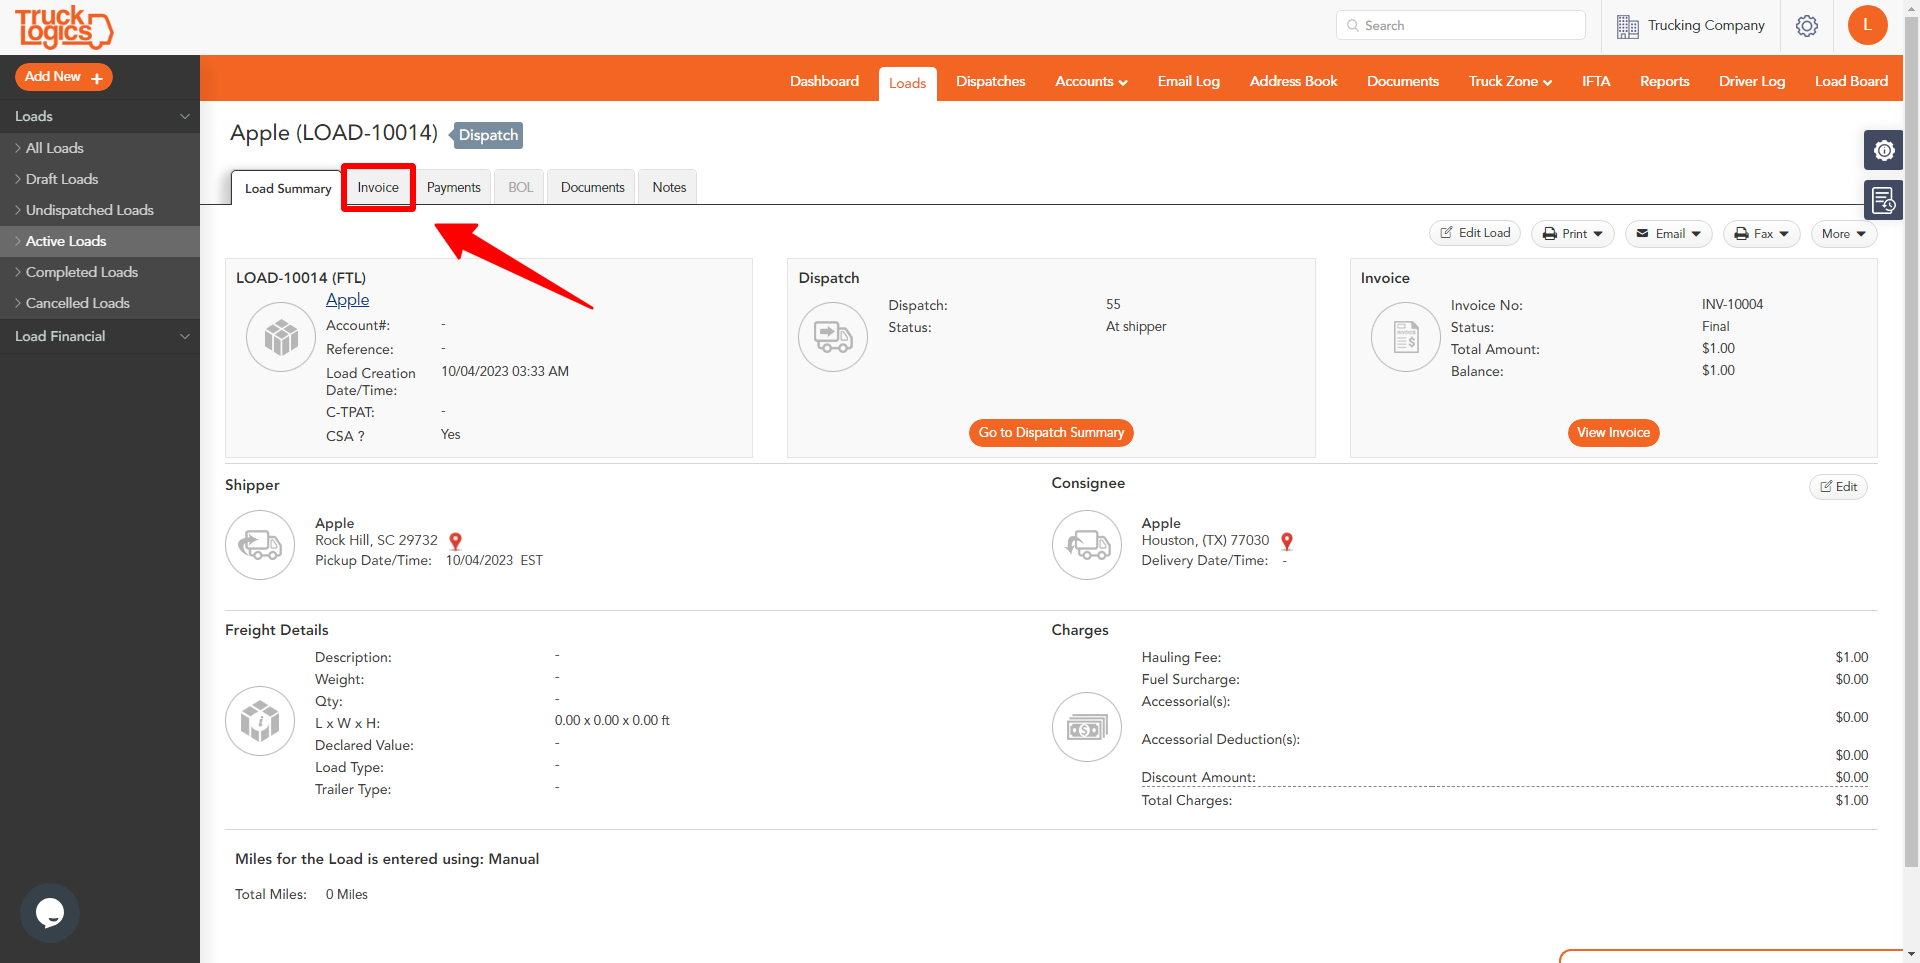Viewport: 1920px width, 963px height.
Task: Expand the Accounts menu
Action: 1090,81
